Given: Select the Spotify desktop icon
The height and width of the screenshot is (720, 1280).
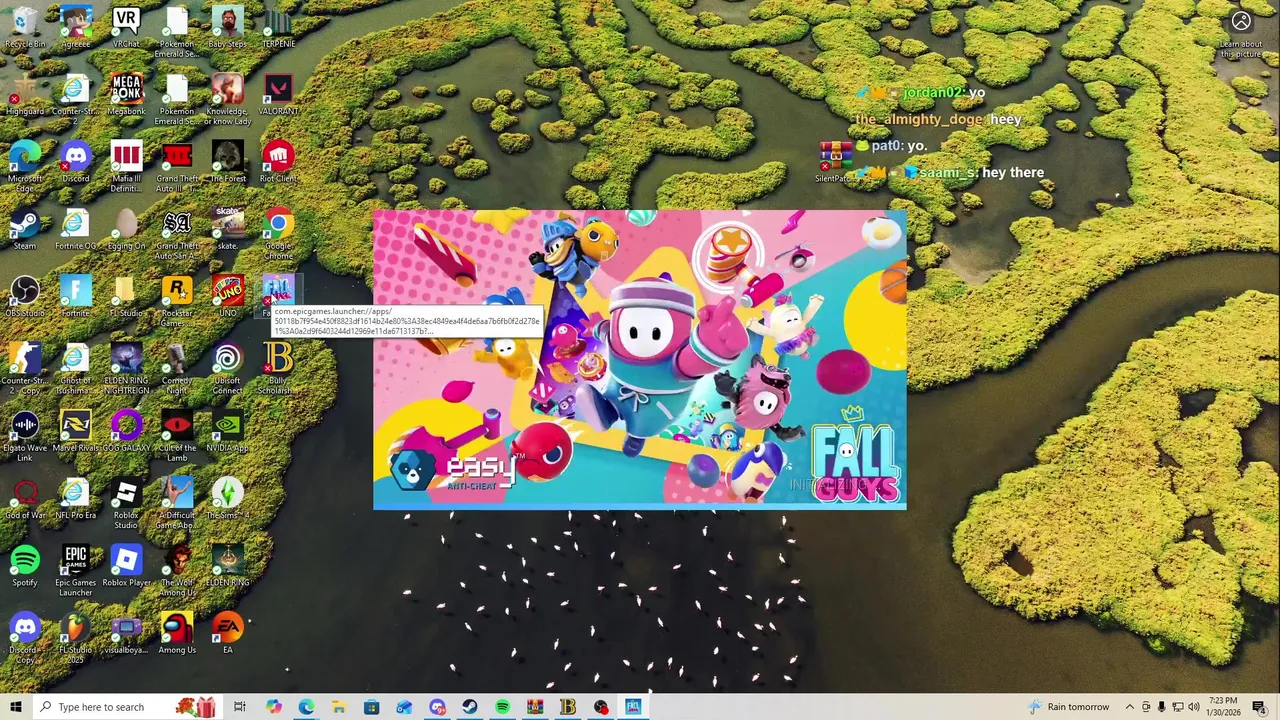Looking at the screenshot, I should coord(25,565).
